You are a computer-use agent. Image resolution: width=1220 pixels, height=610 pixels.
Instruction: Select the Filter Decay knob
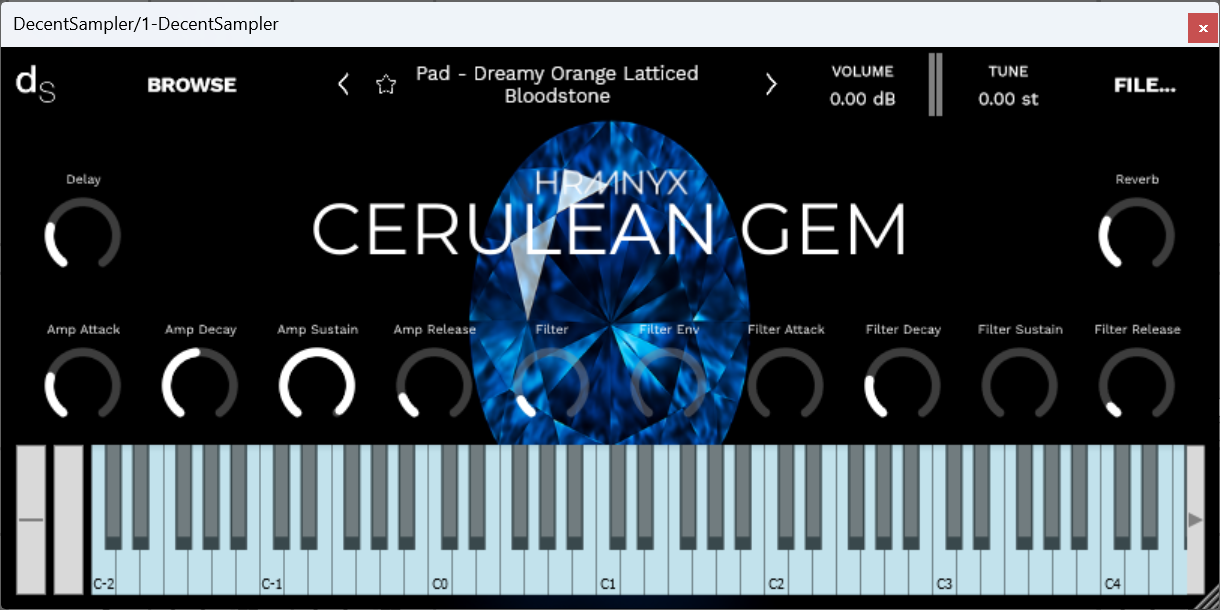click(902, 385)
